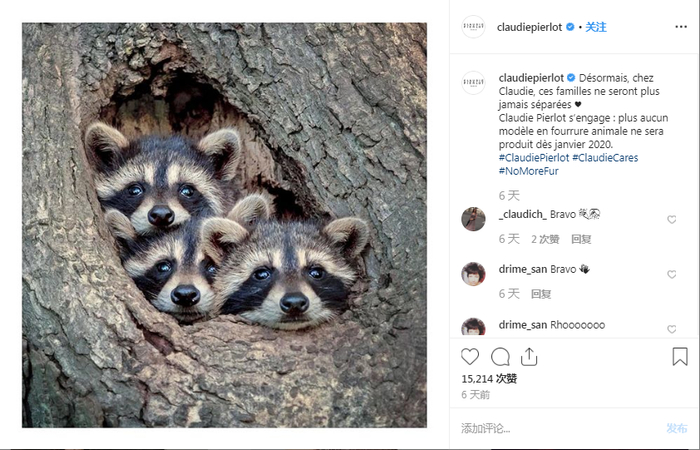The width and height of the screenshot is (700, 450).
Task: Reply to _claudich_'s comment
Action: 581,239
